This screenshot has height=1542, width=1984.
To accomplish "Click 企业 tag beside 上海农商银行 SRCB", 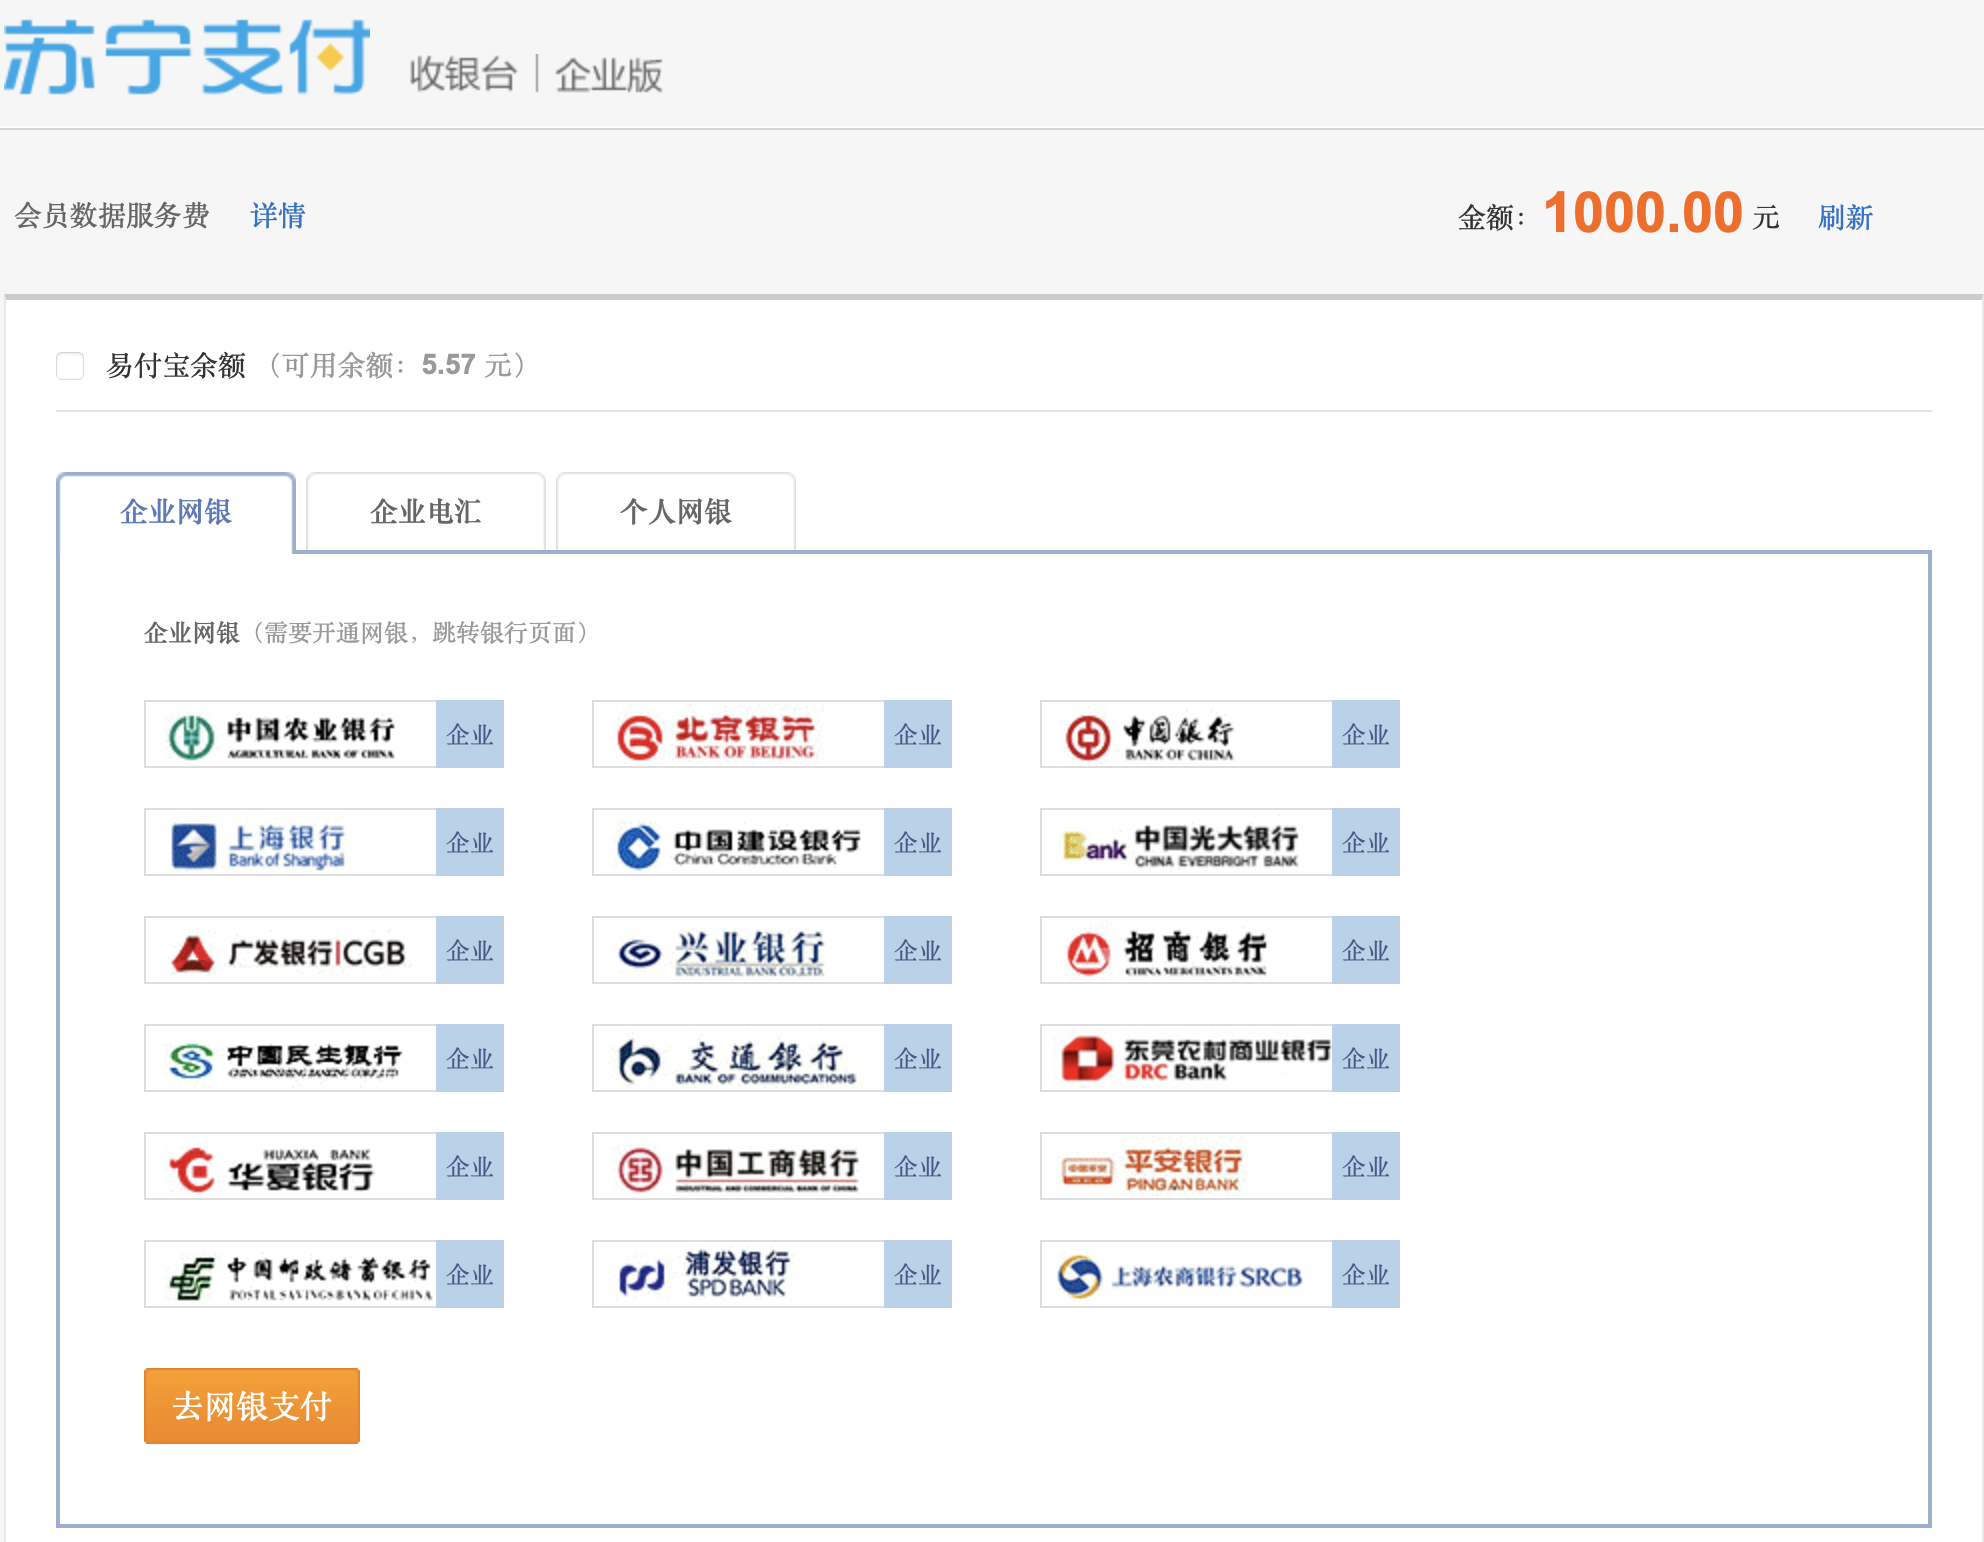I will click(1366, 1274).
